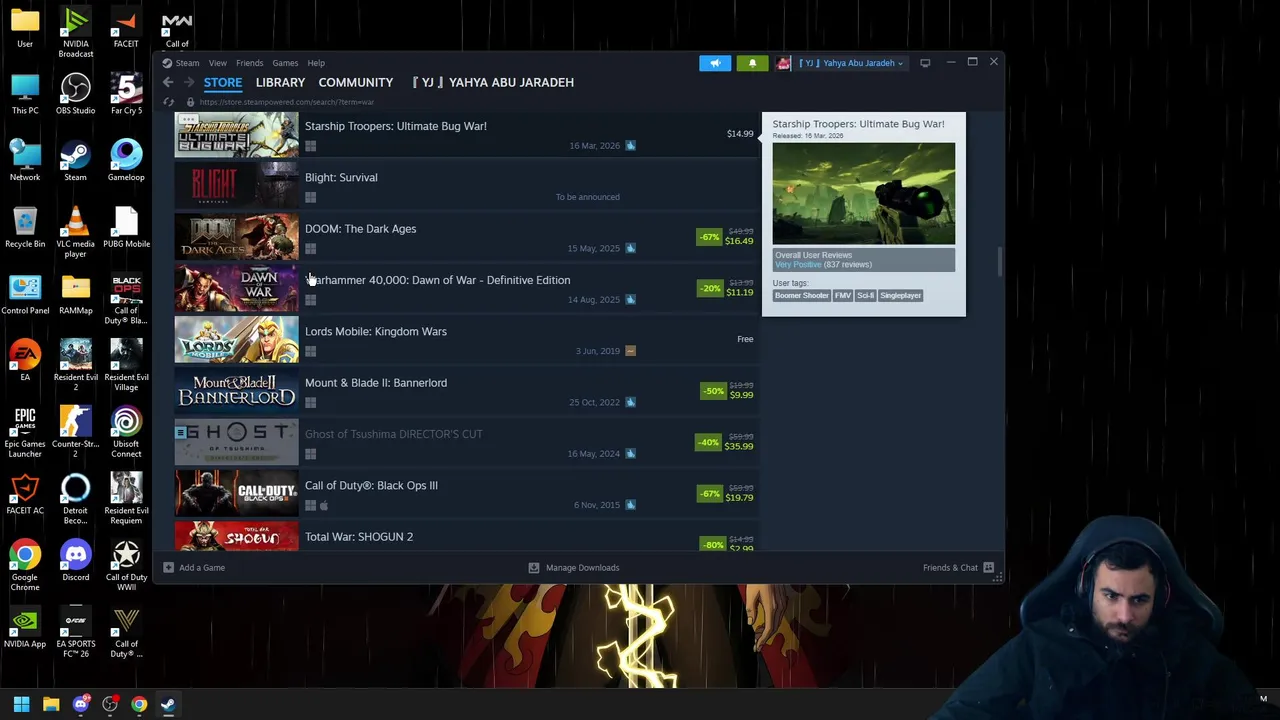The image size is (1280, 720).
Task: Click the Singleplayer user tag
Action: [900, 296]
